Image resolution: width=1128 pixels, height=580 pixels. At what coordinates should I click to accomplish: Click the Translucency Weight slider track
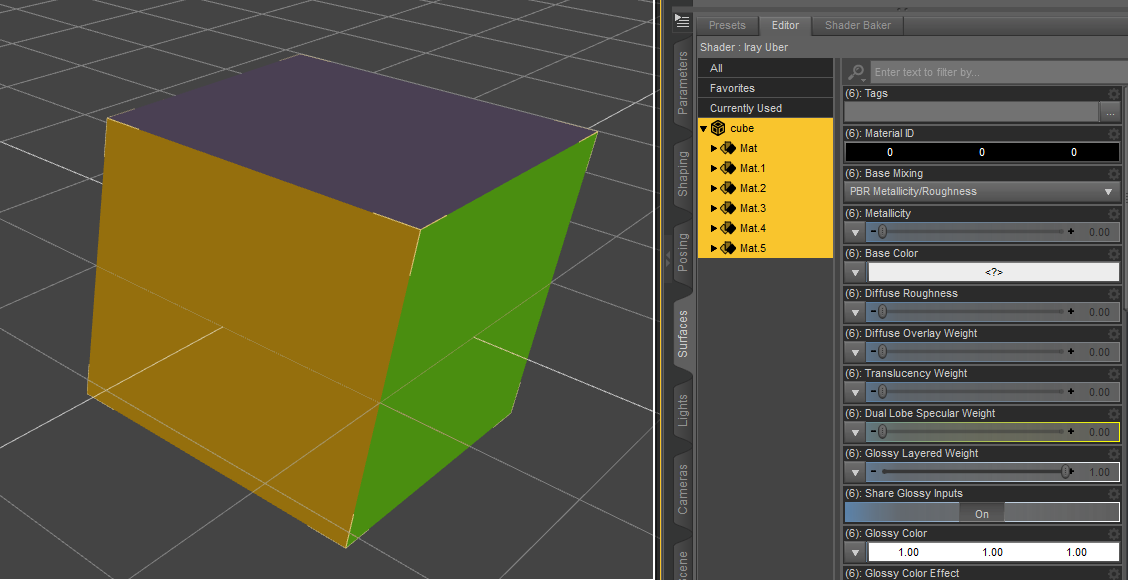[x=972, y=391]
